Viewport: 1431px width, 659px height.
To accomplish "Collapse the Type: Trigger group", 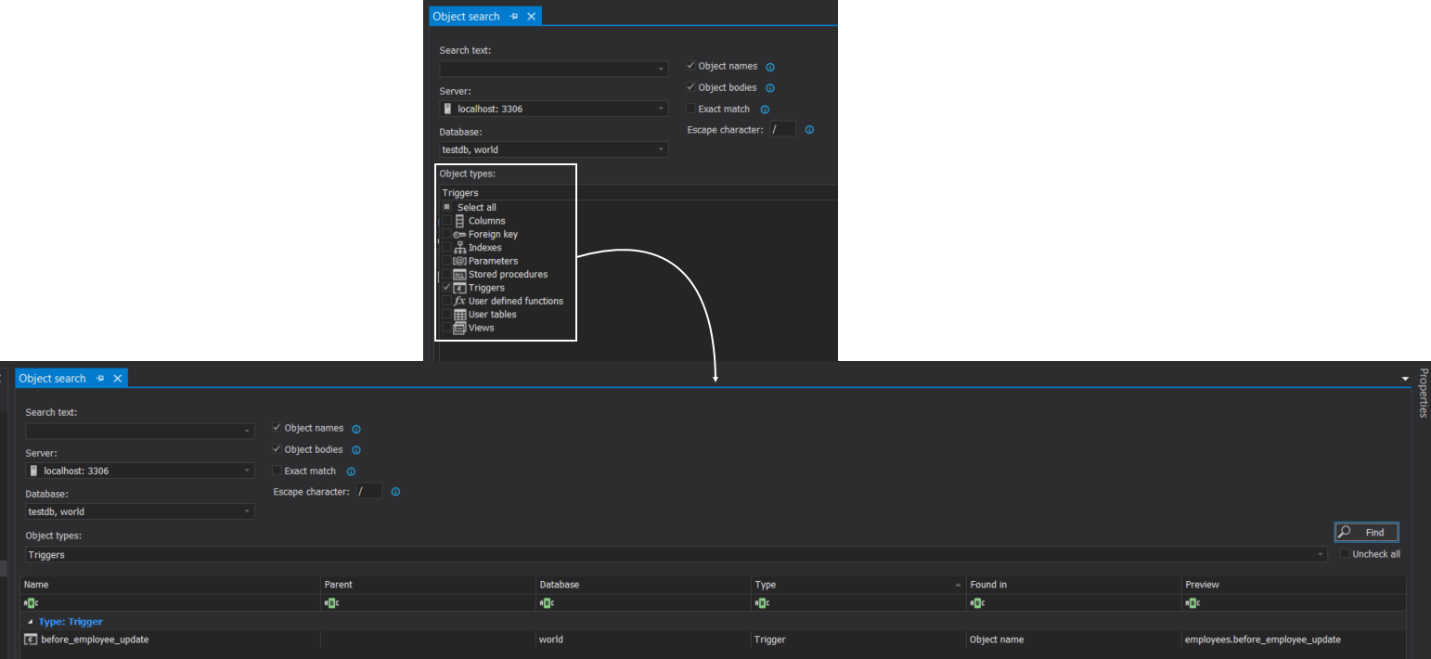I will click(29, 622).
